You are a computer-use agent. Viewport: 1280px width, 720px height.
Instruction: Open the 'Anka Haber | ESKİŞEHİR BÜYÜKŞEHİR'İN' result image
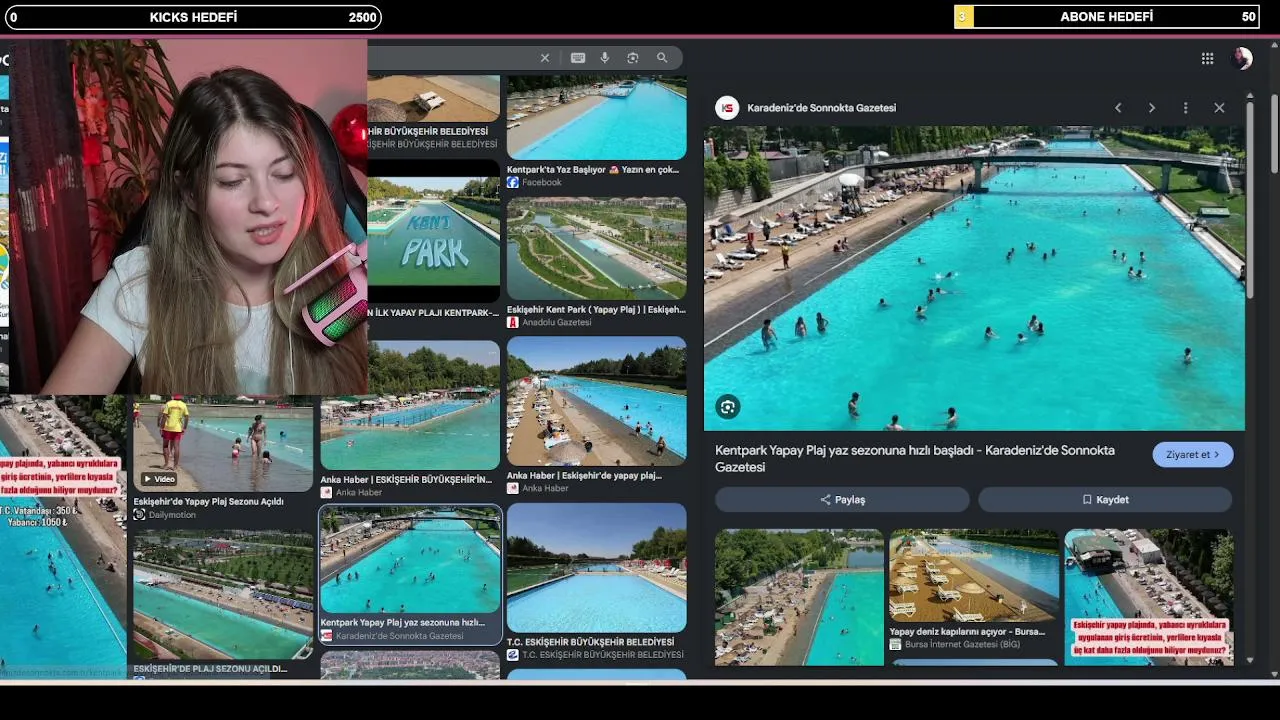tap(410, 405)
